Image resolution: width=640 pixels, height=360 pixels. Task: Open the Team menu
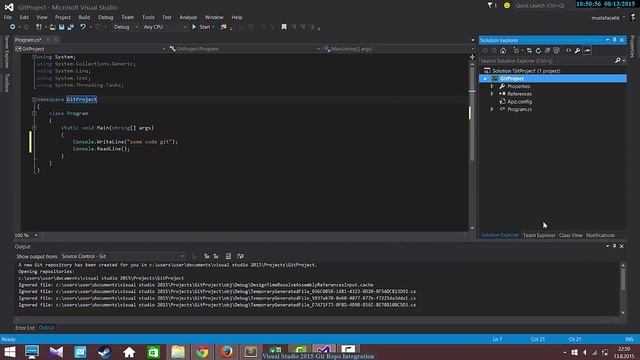click(x=127, y=17)
